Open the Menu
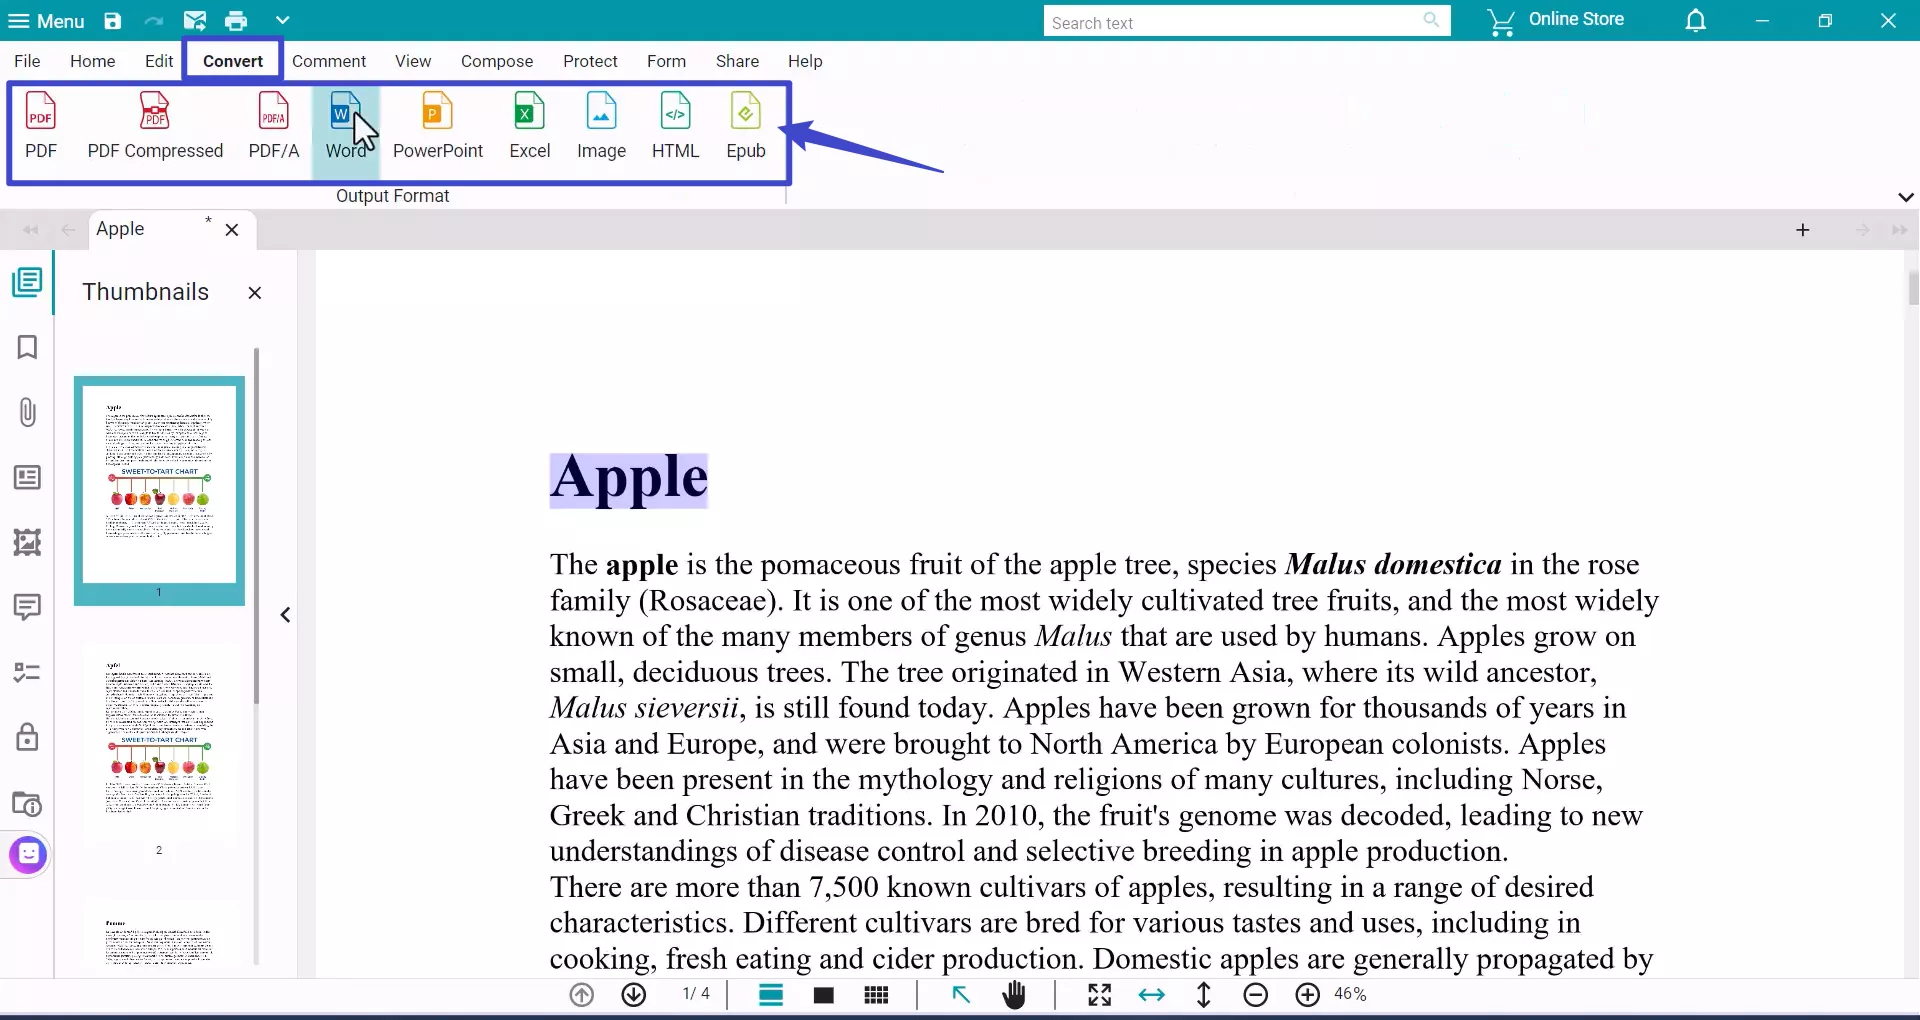 click(x=46, y=20)
